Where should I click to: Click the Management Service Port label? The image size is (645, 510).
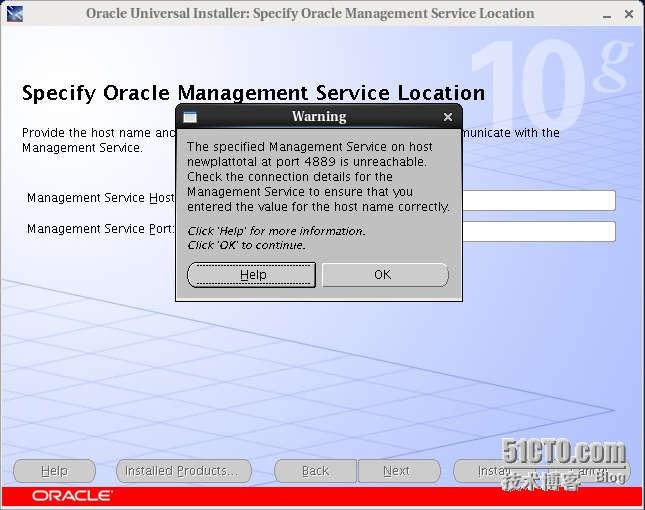[101, 229]
